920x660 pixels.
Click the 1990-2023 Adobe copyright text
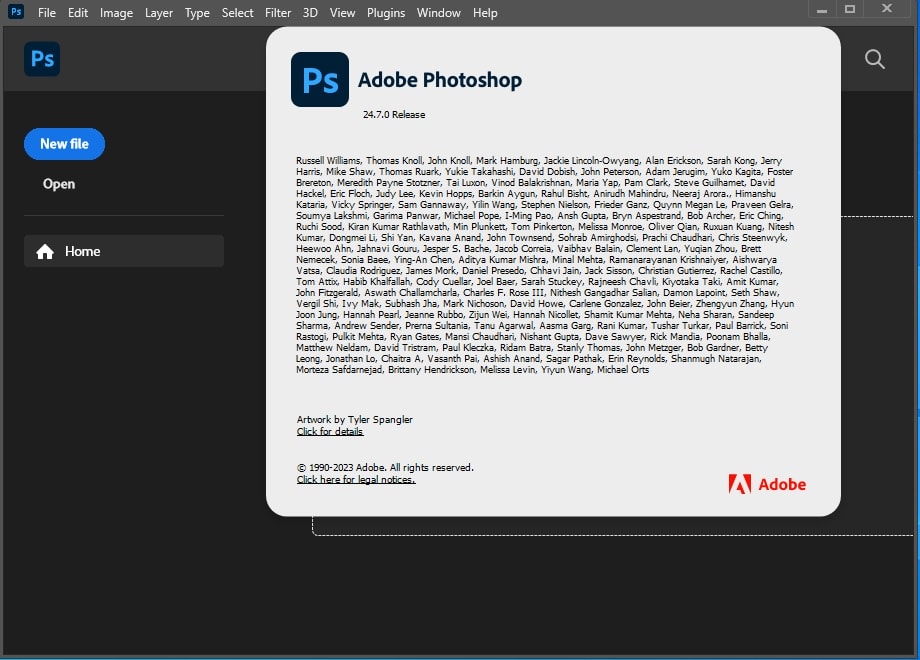(385, 468)
